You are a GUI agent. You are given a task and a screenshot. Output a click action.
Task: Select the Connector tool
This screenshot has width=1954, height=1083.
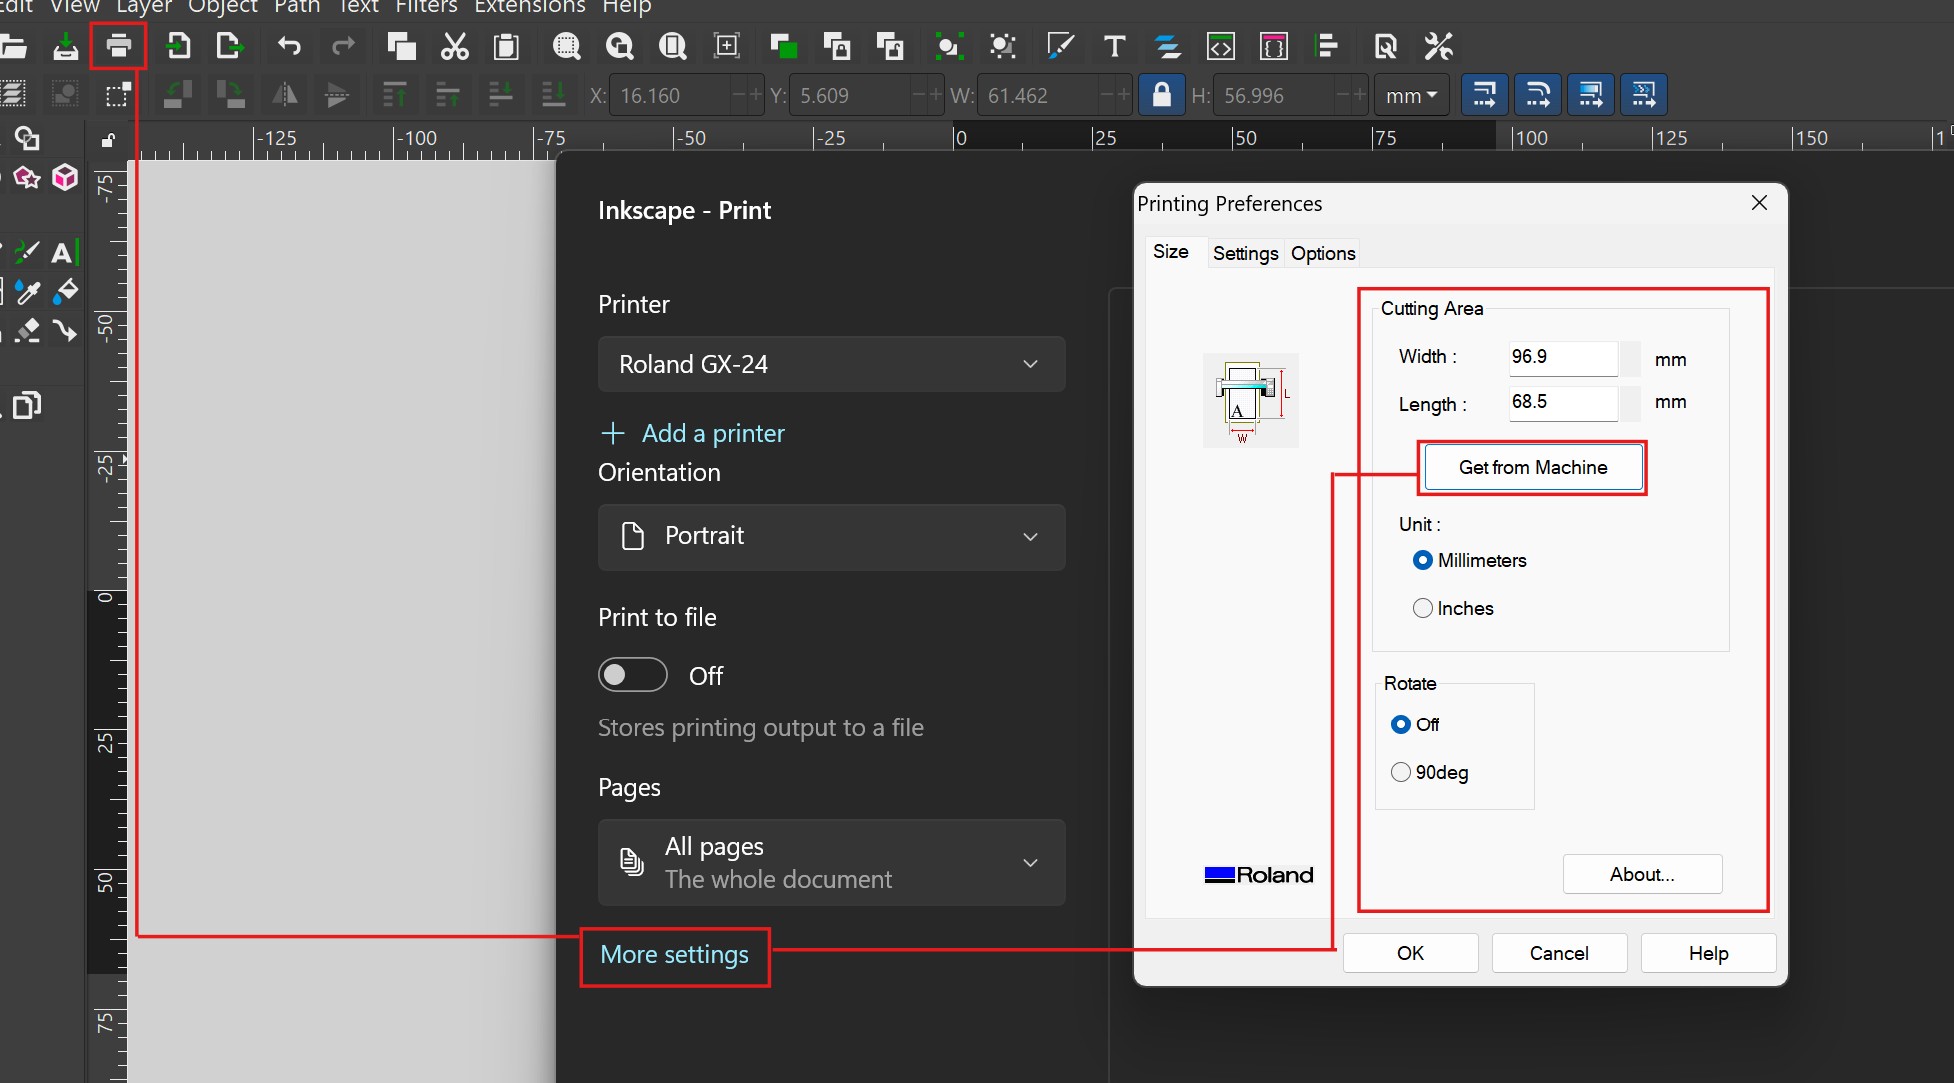65,330
